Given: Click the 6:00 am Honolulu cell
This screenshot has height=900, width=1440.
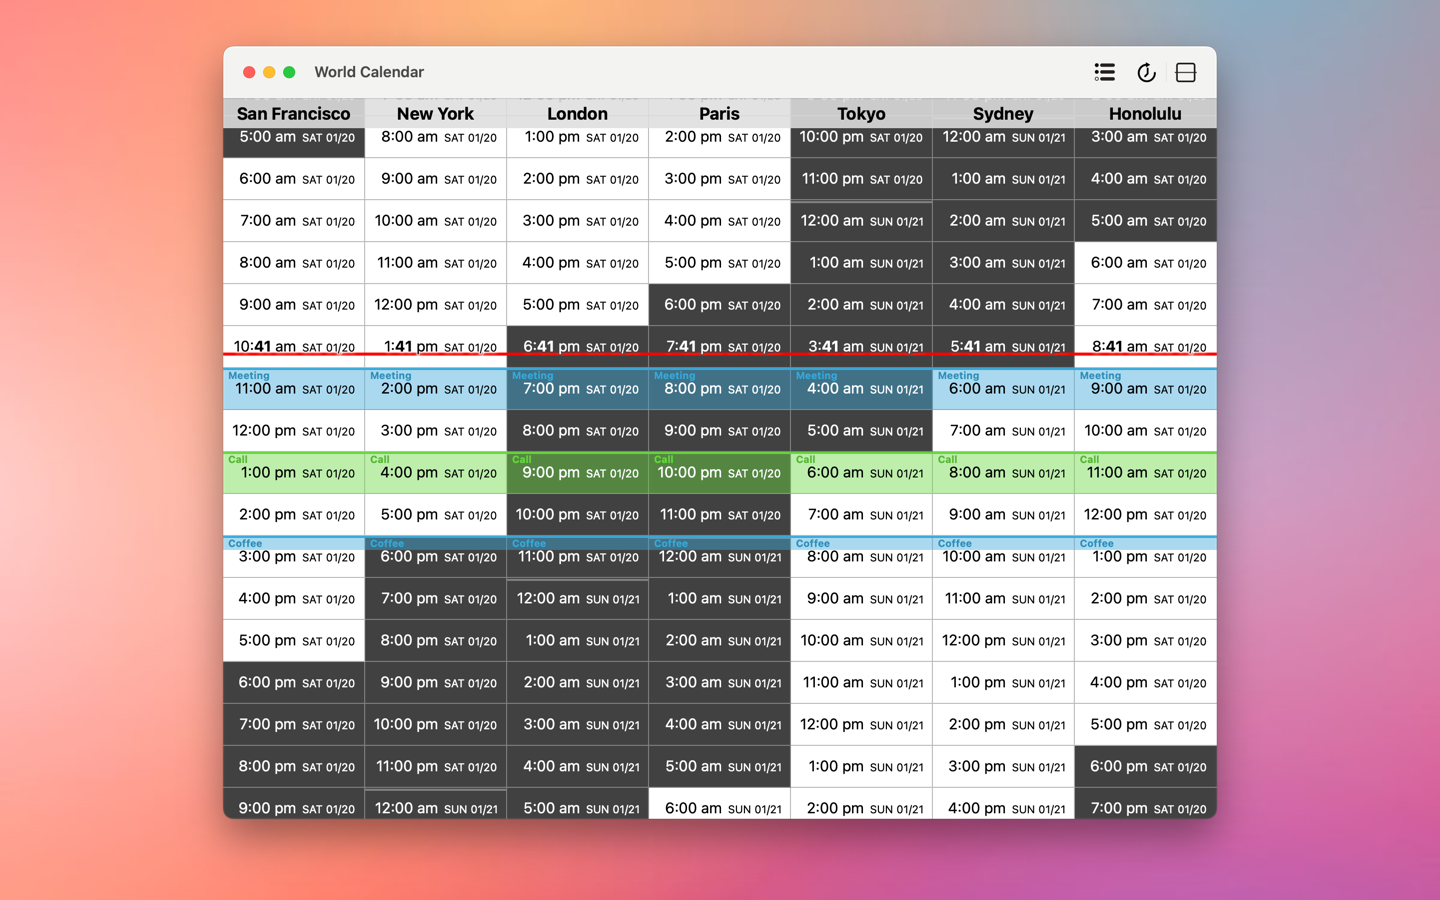Looking at the screenshot, I should 1146,263.
